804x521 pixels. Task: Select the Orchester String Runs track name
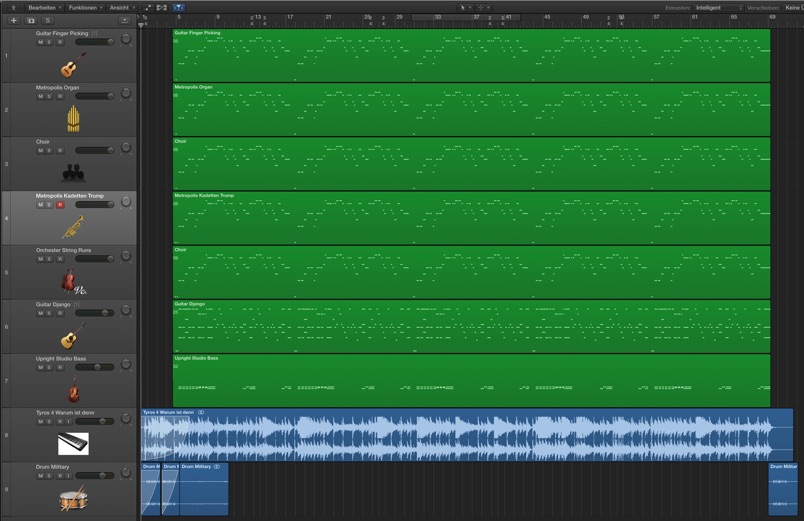pyautogui.click(x=63, y=250)
